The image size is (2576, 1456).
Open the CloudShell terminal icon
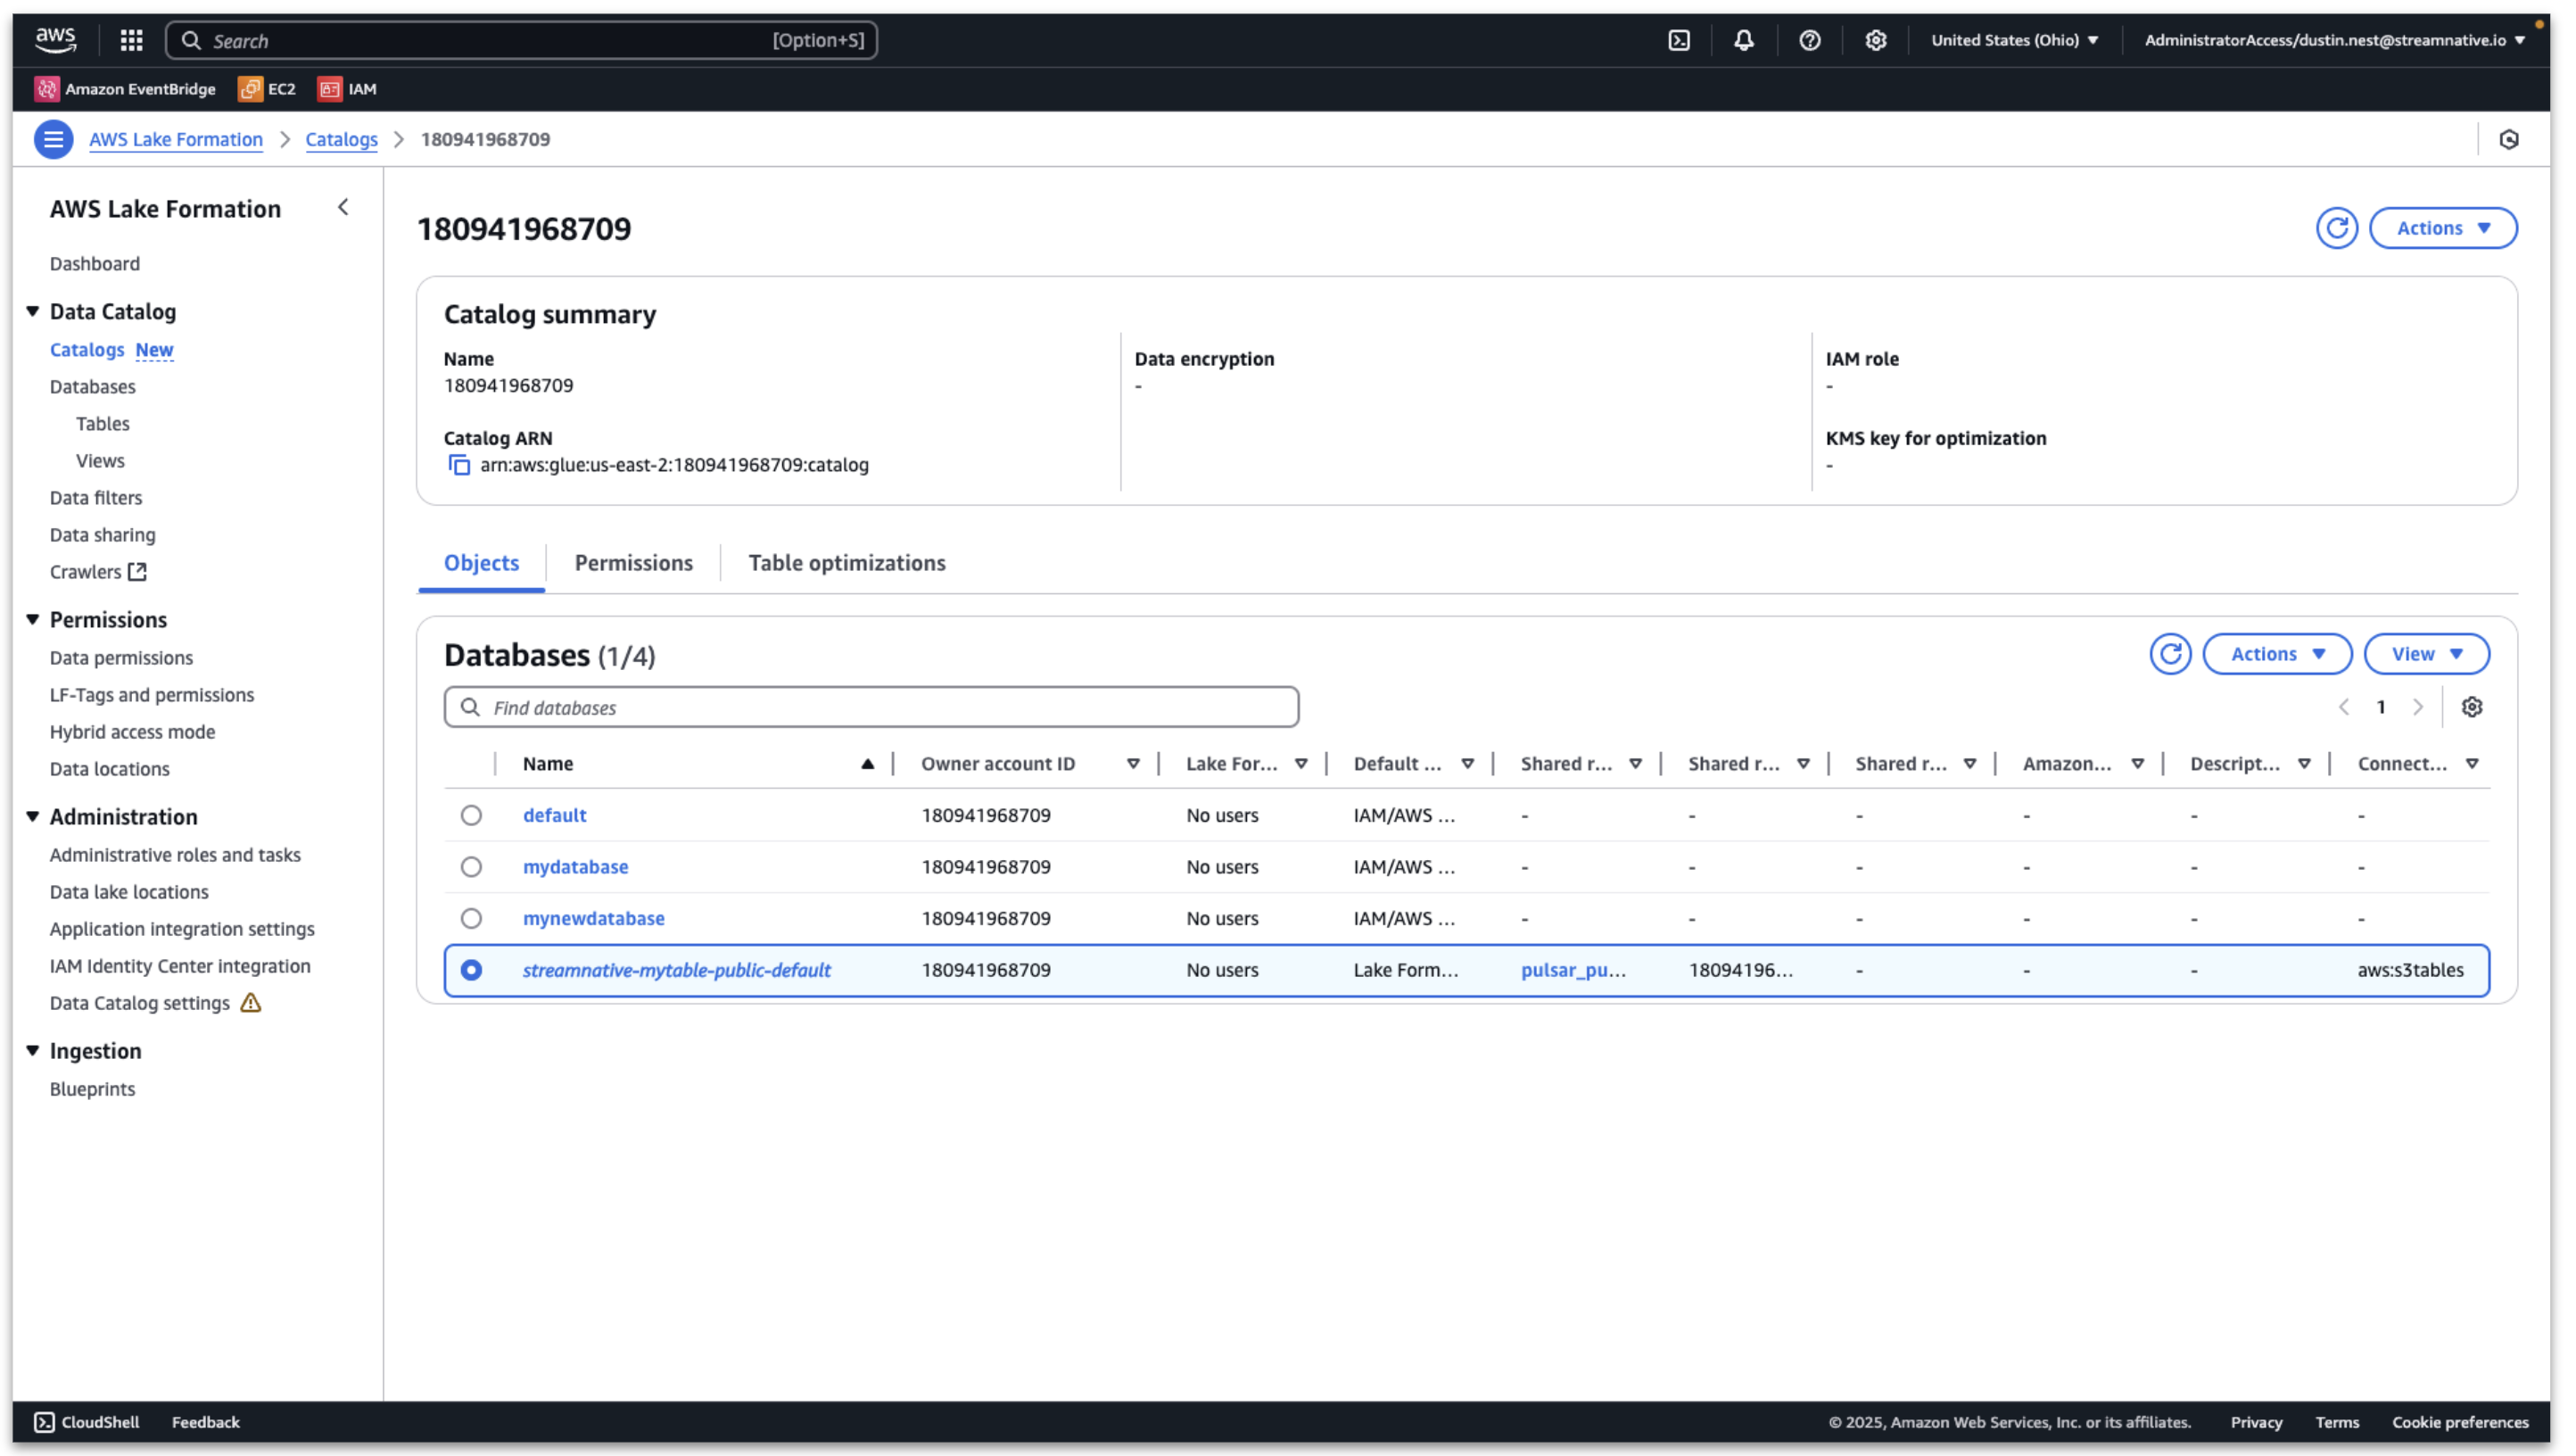44,1421
